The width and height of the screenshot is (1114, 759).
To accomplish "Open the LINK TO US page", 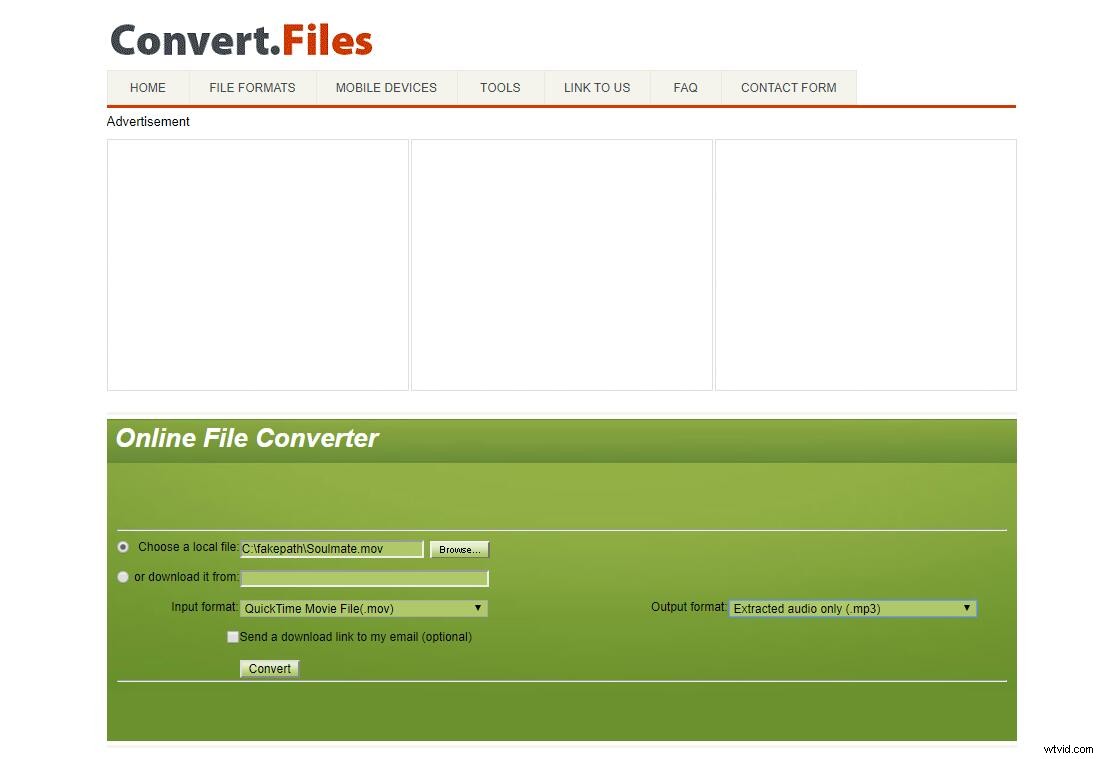I will [x=597, y=87].
